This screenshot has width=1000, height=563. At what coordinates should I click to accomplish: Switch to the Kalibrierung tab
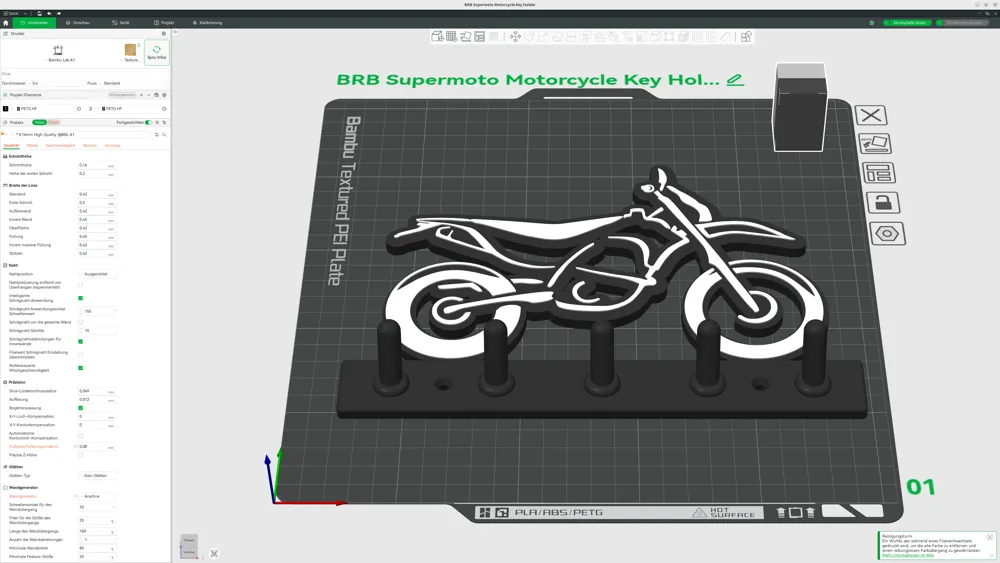(207, 22)
